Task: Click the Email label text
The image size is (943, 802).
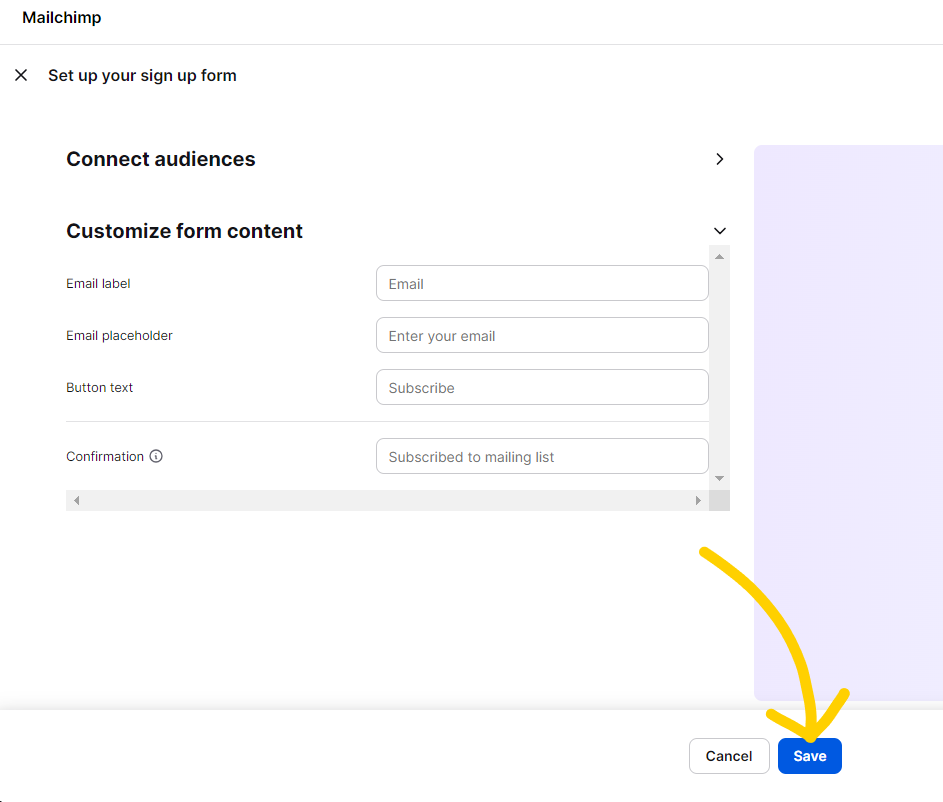Action: click(98, 284)
